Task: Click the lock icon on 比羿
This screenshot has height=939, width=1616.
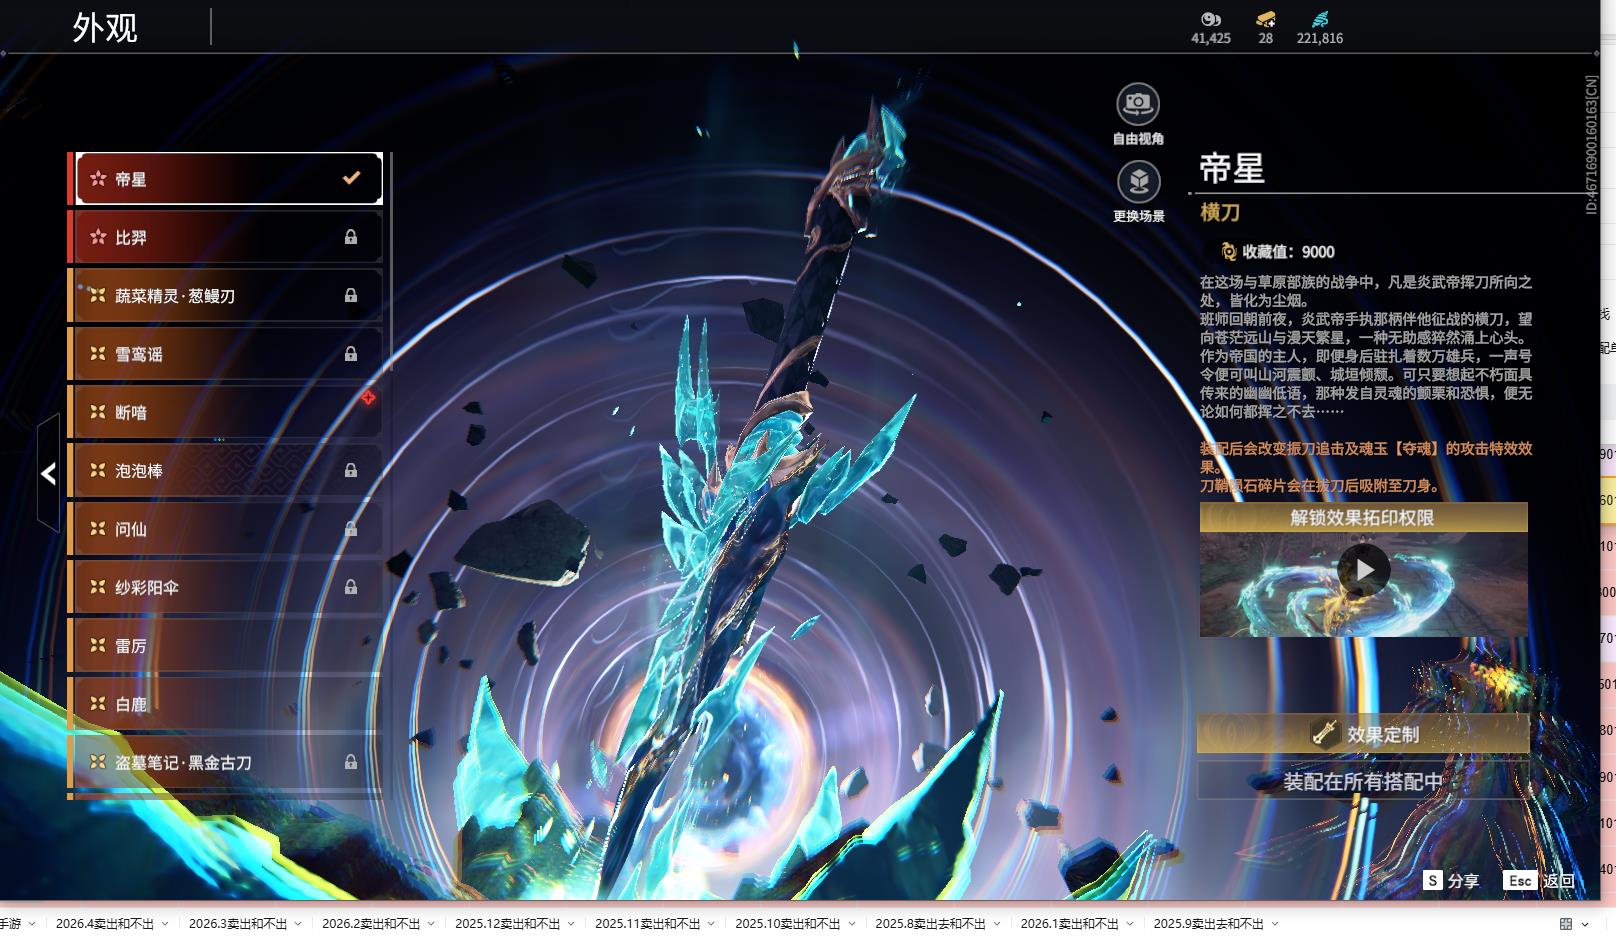Action: [351, 237]
